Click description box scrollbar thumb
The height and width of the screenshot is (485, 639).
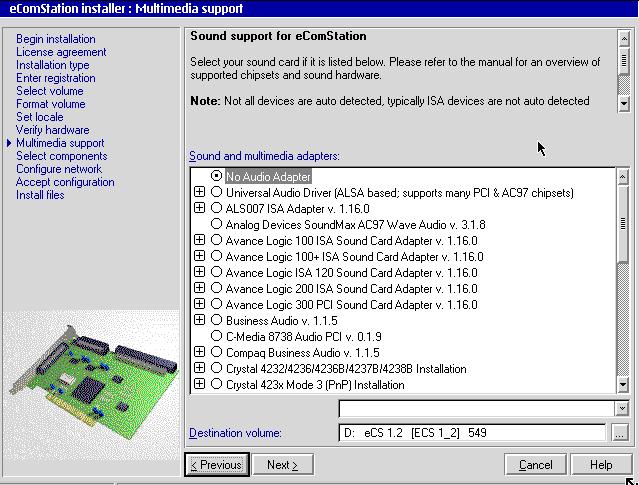pyautogui.click(x=624, y=61)
